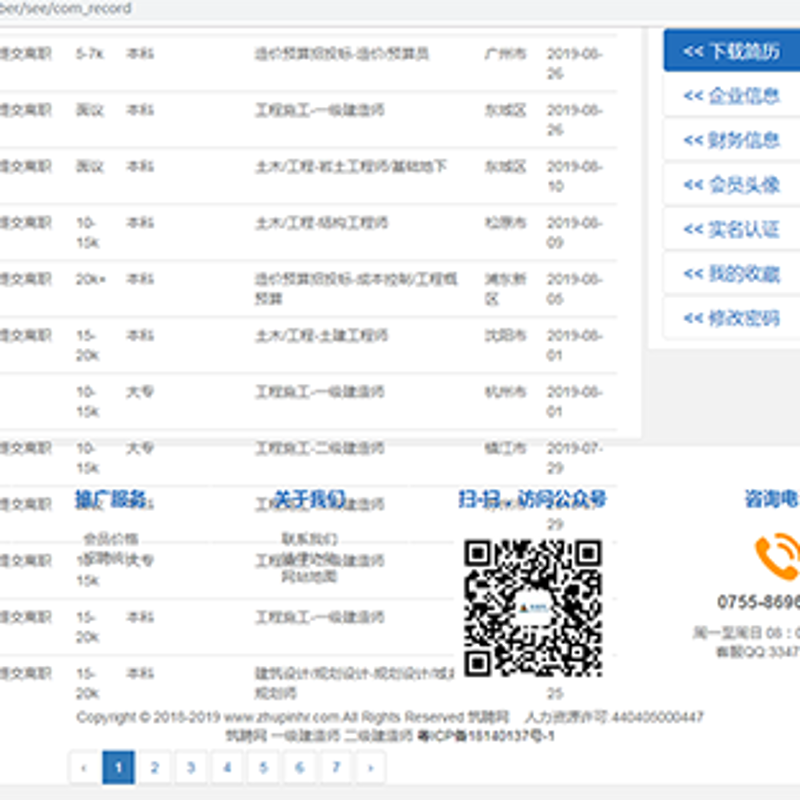Viewport: 800px width, 800px height.
Task: Select 财务信息 in the sidebar
Action: point(732,140)
